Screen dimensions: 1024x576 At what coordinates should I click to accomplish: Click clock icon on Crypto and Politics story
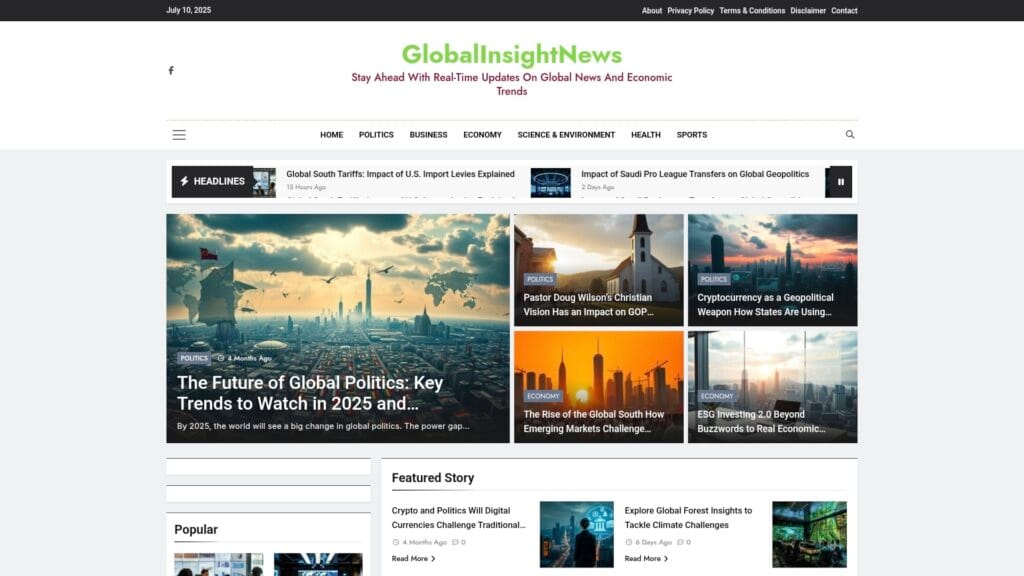pyautogui.click(x=396, y=542)
